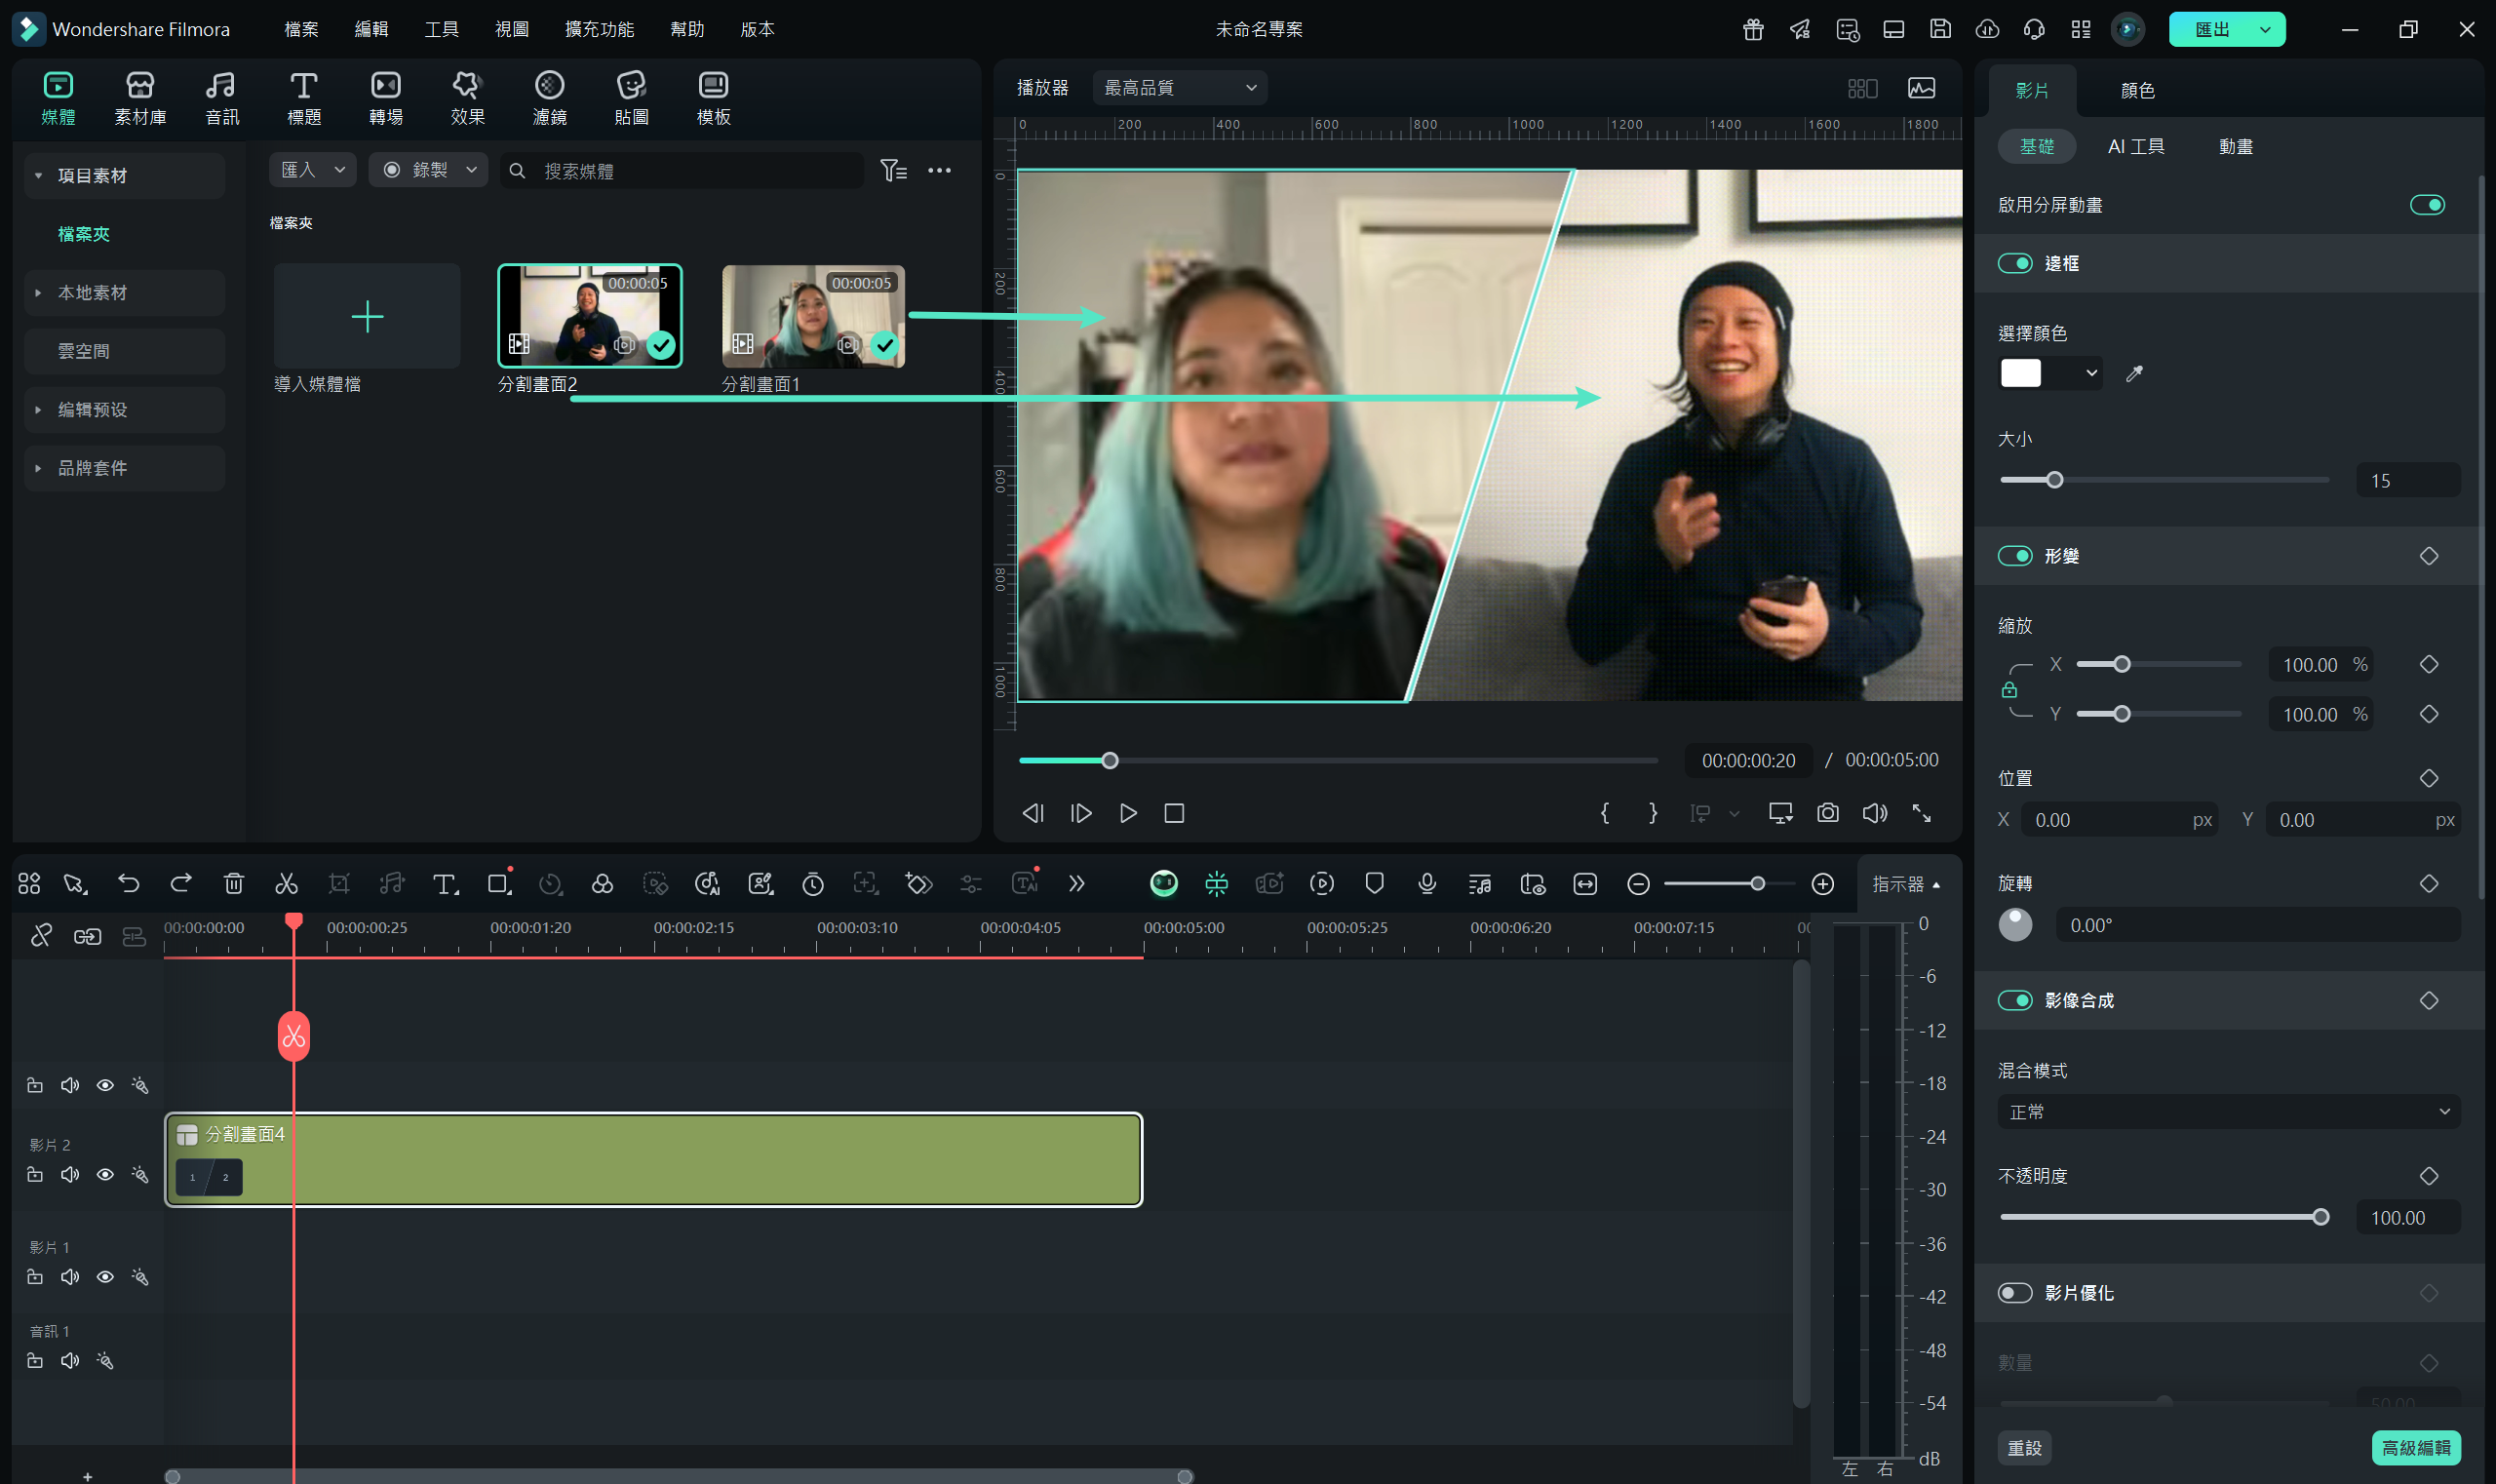Open the 編輯 menu
This screenshot has height=1484, width=2496.
tap(371, 29)
